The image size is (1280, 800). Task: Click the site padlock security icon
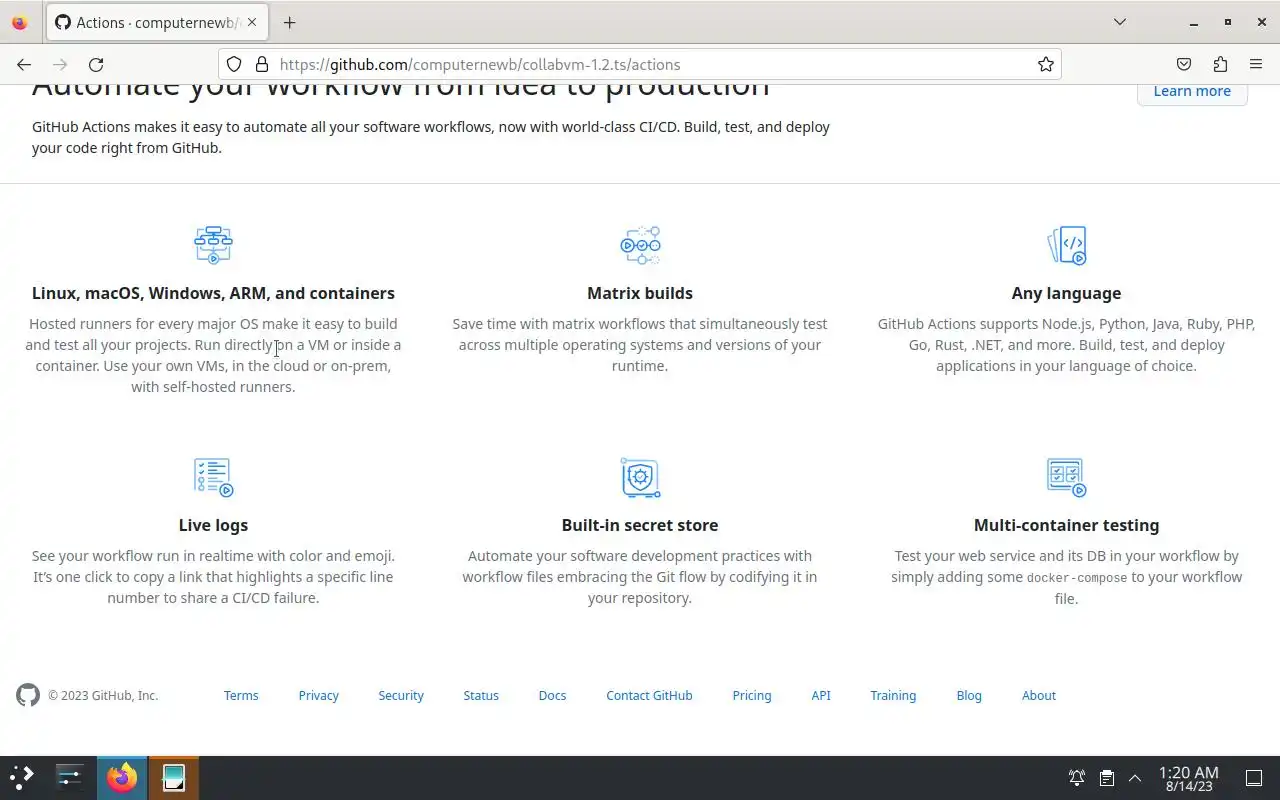262,64
